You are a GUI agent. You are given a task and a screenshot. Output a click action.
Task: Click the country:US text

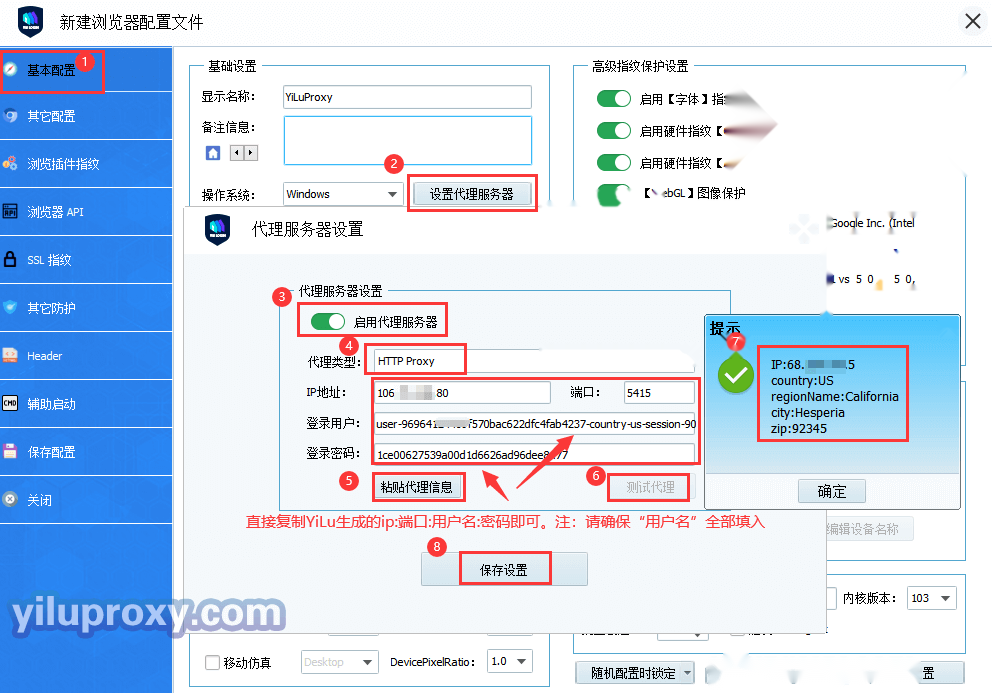[802, 380]
